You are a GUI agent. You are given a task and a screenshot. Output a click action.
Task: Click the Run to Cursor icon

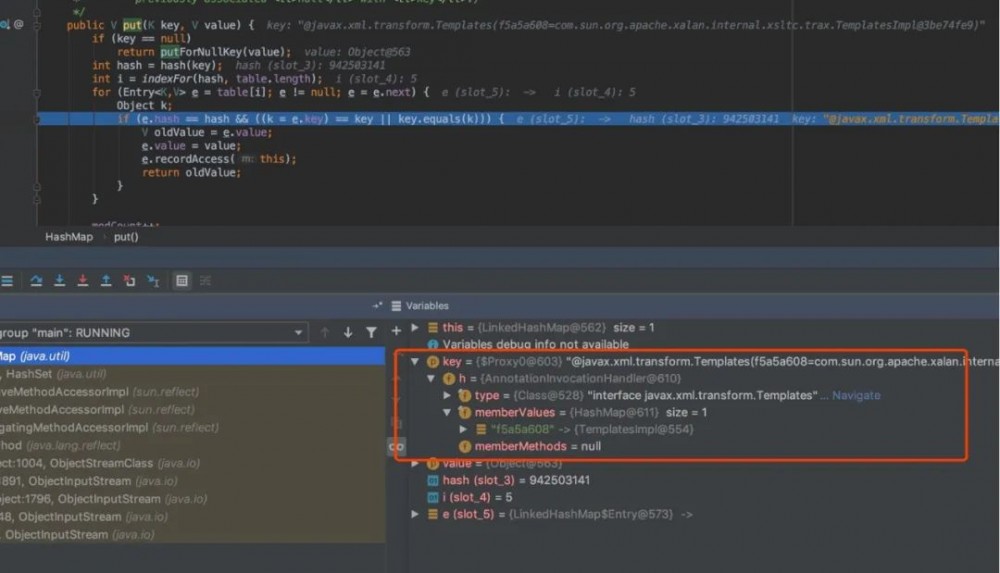pyautogui.click(x=153, y=281)
